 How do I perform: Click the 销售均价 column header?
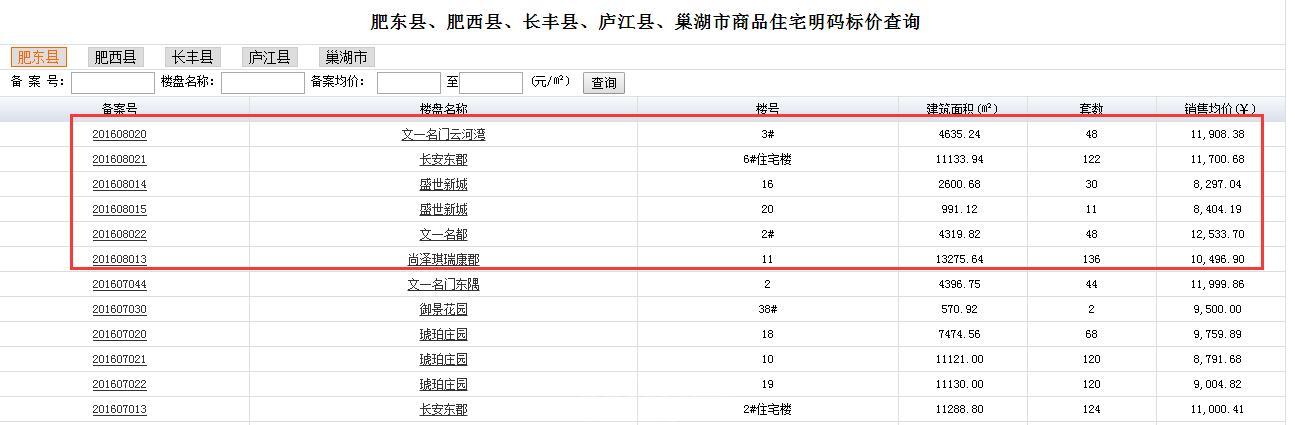tap(1220, 108)
